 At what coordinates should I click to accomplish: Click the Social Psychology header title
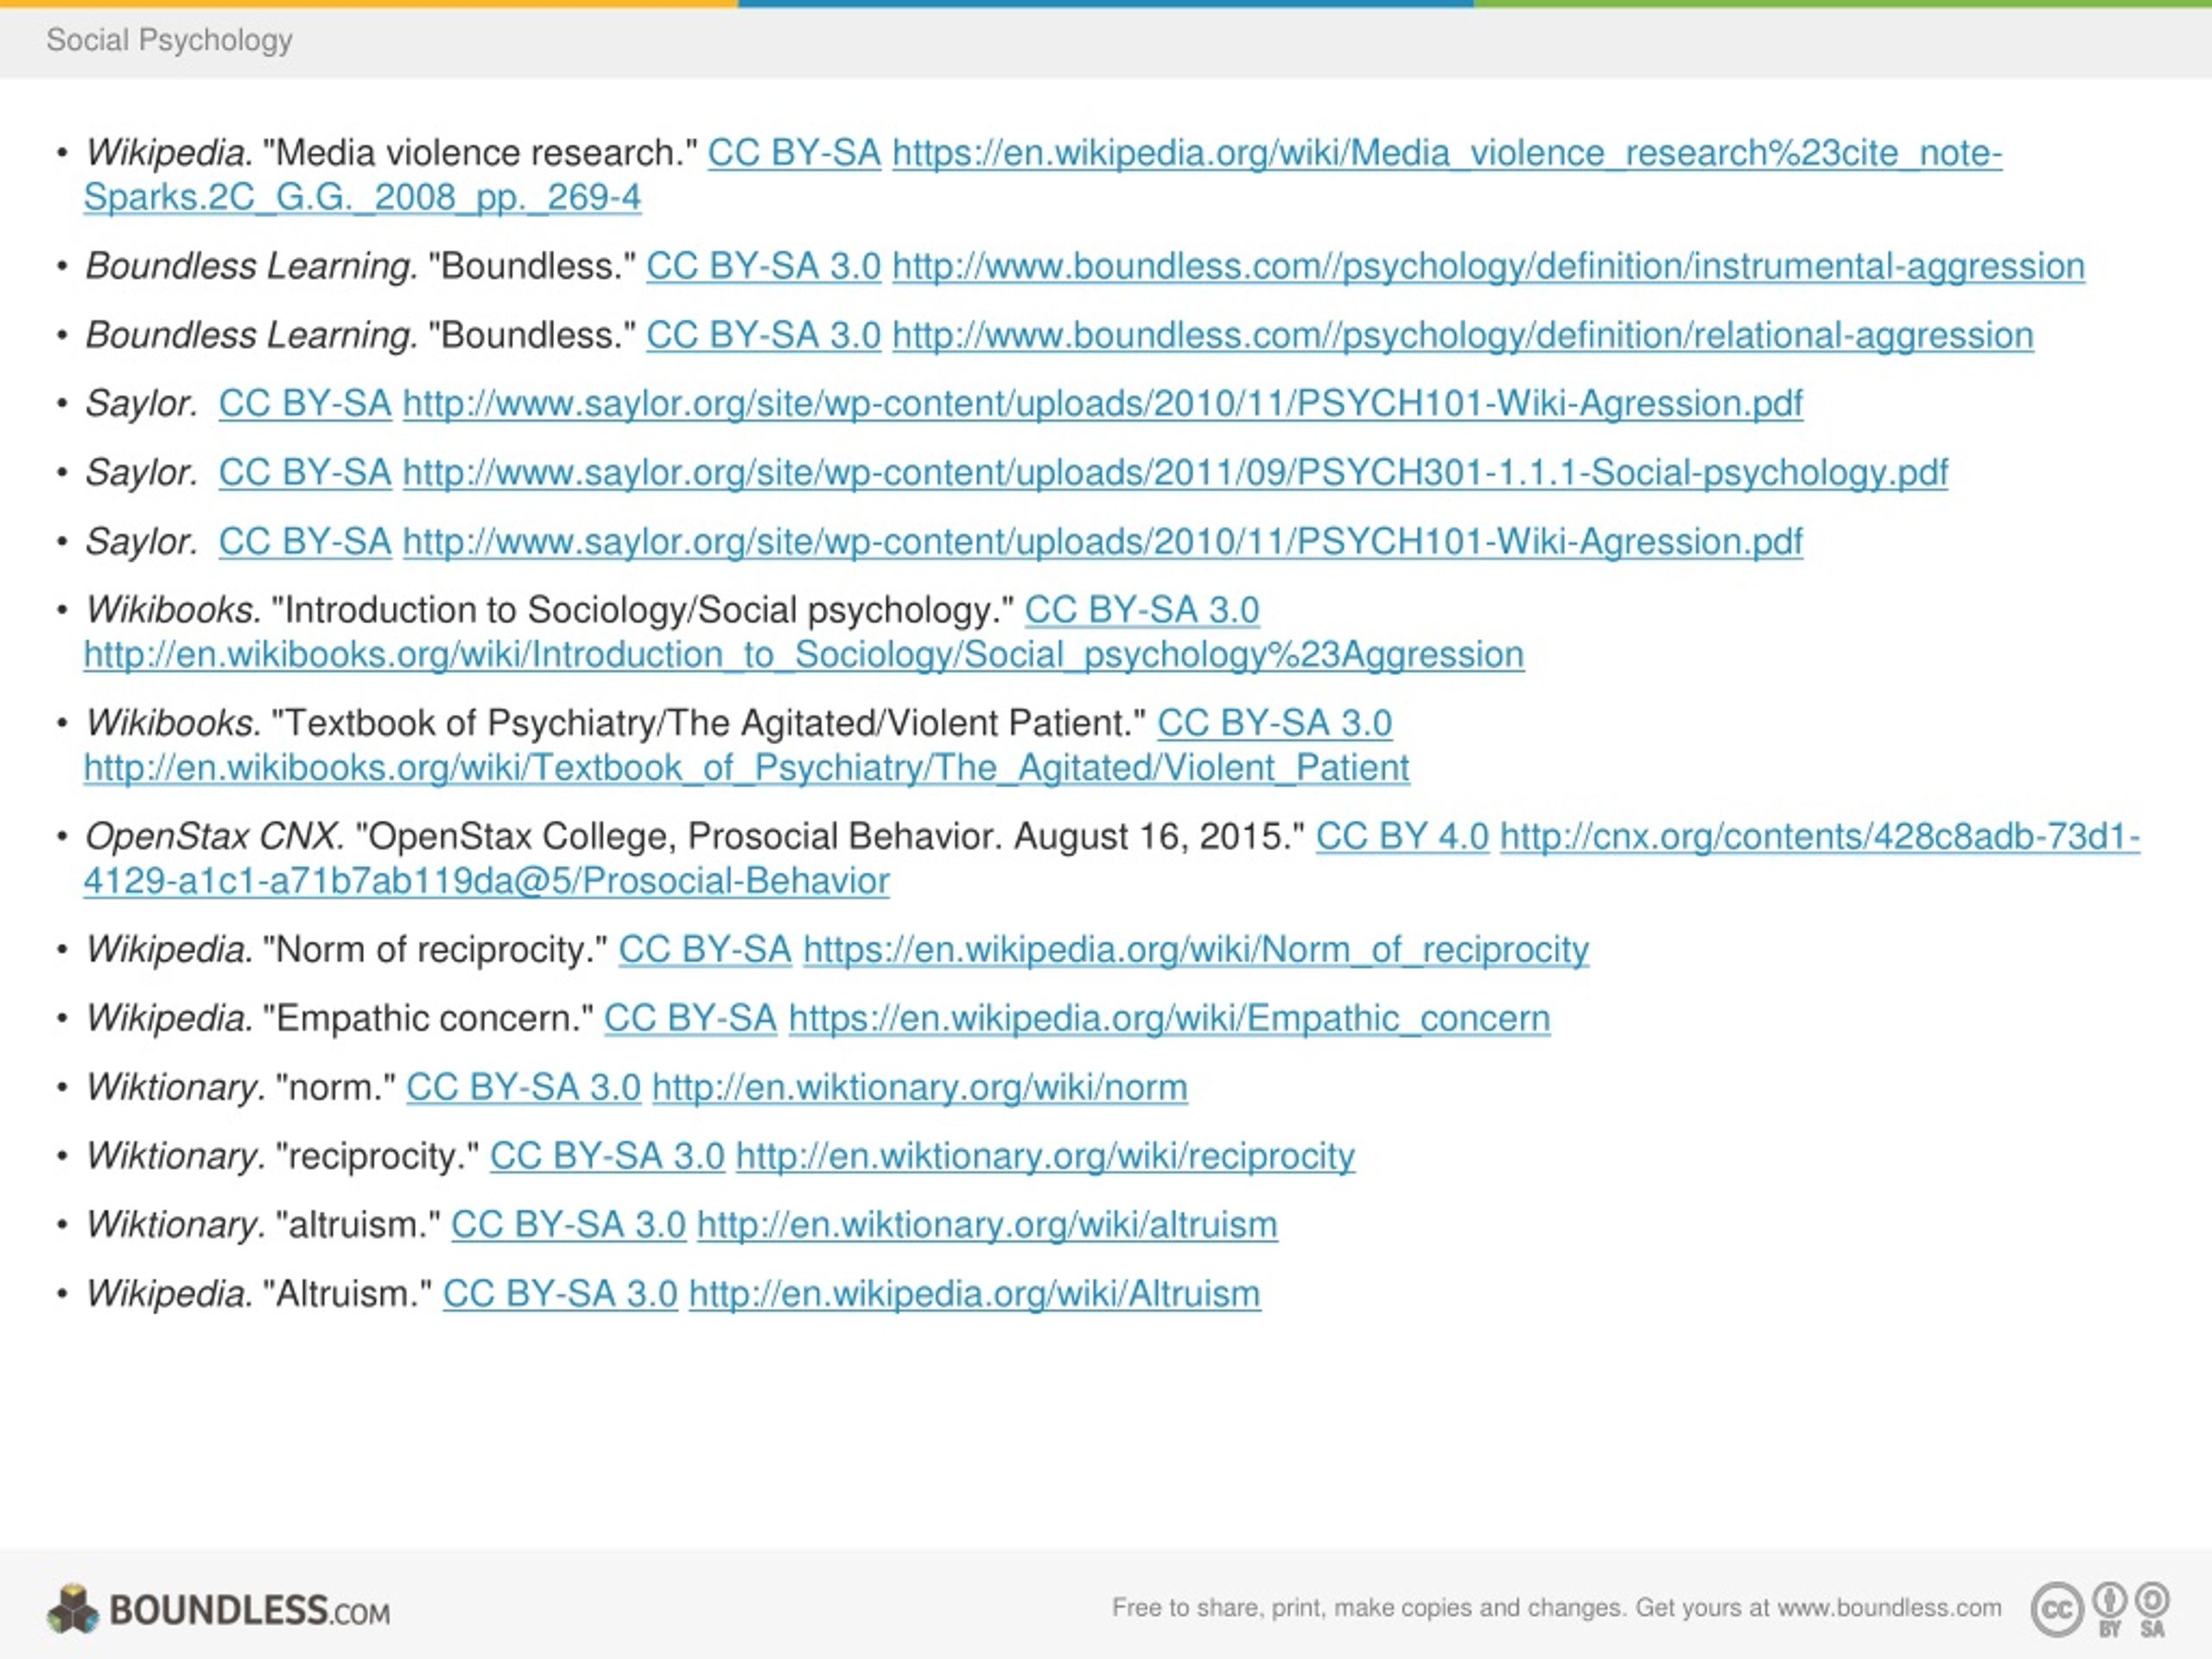pyautogui.click(x=169, y=40)
